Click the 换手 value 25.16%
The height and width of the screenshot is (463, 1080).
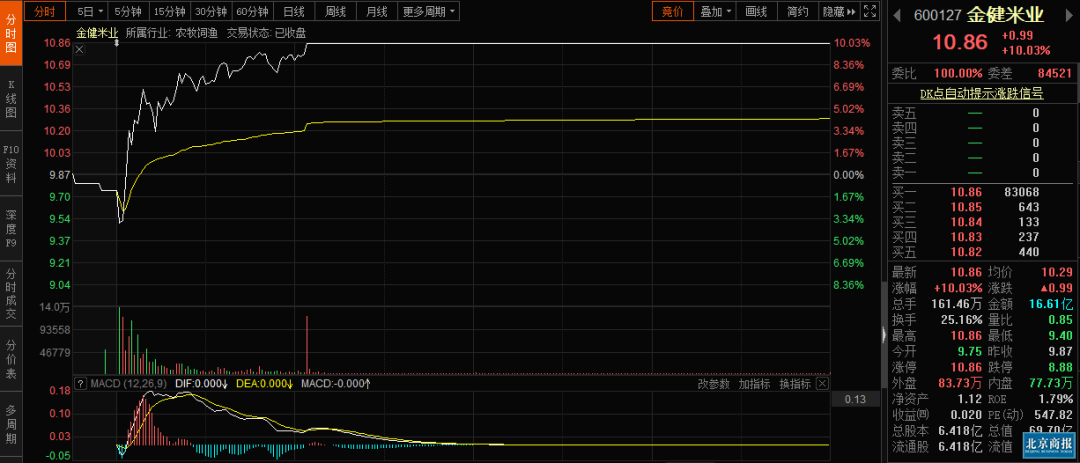tap(963, 320)
